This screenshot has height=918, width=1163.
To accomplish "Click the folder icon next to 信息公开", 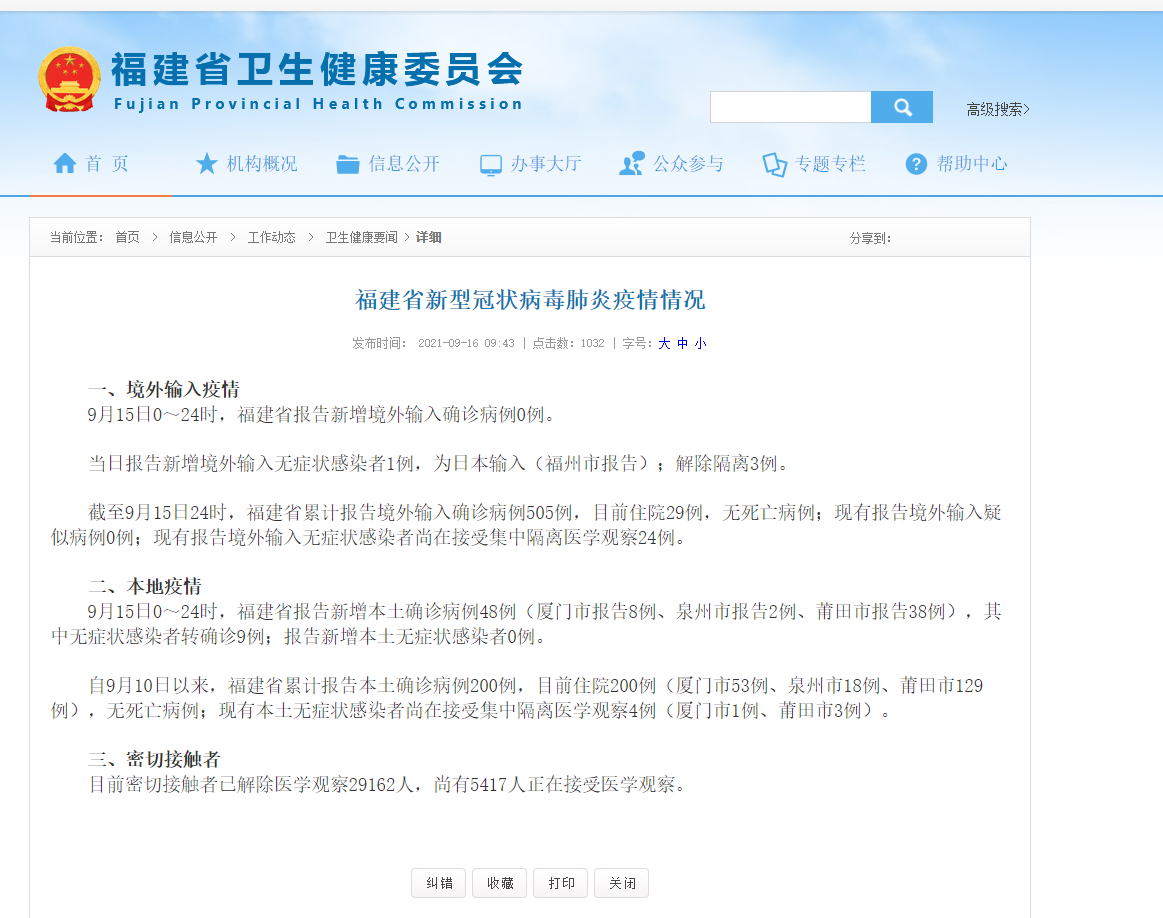I will click(348, 162).
